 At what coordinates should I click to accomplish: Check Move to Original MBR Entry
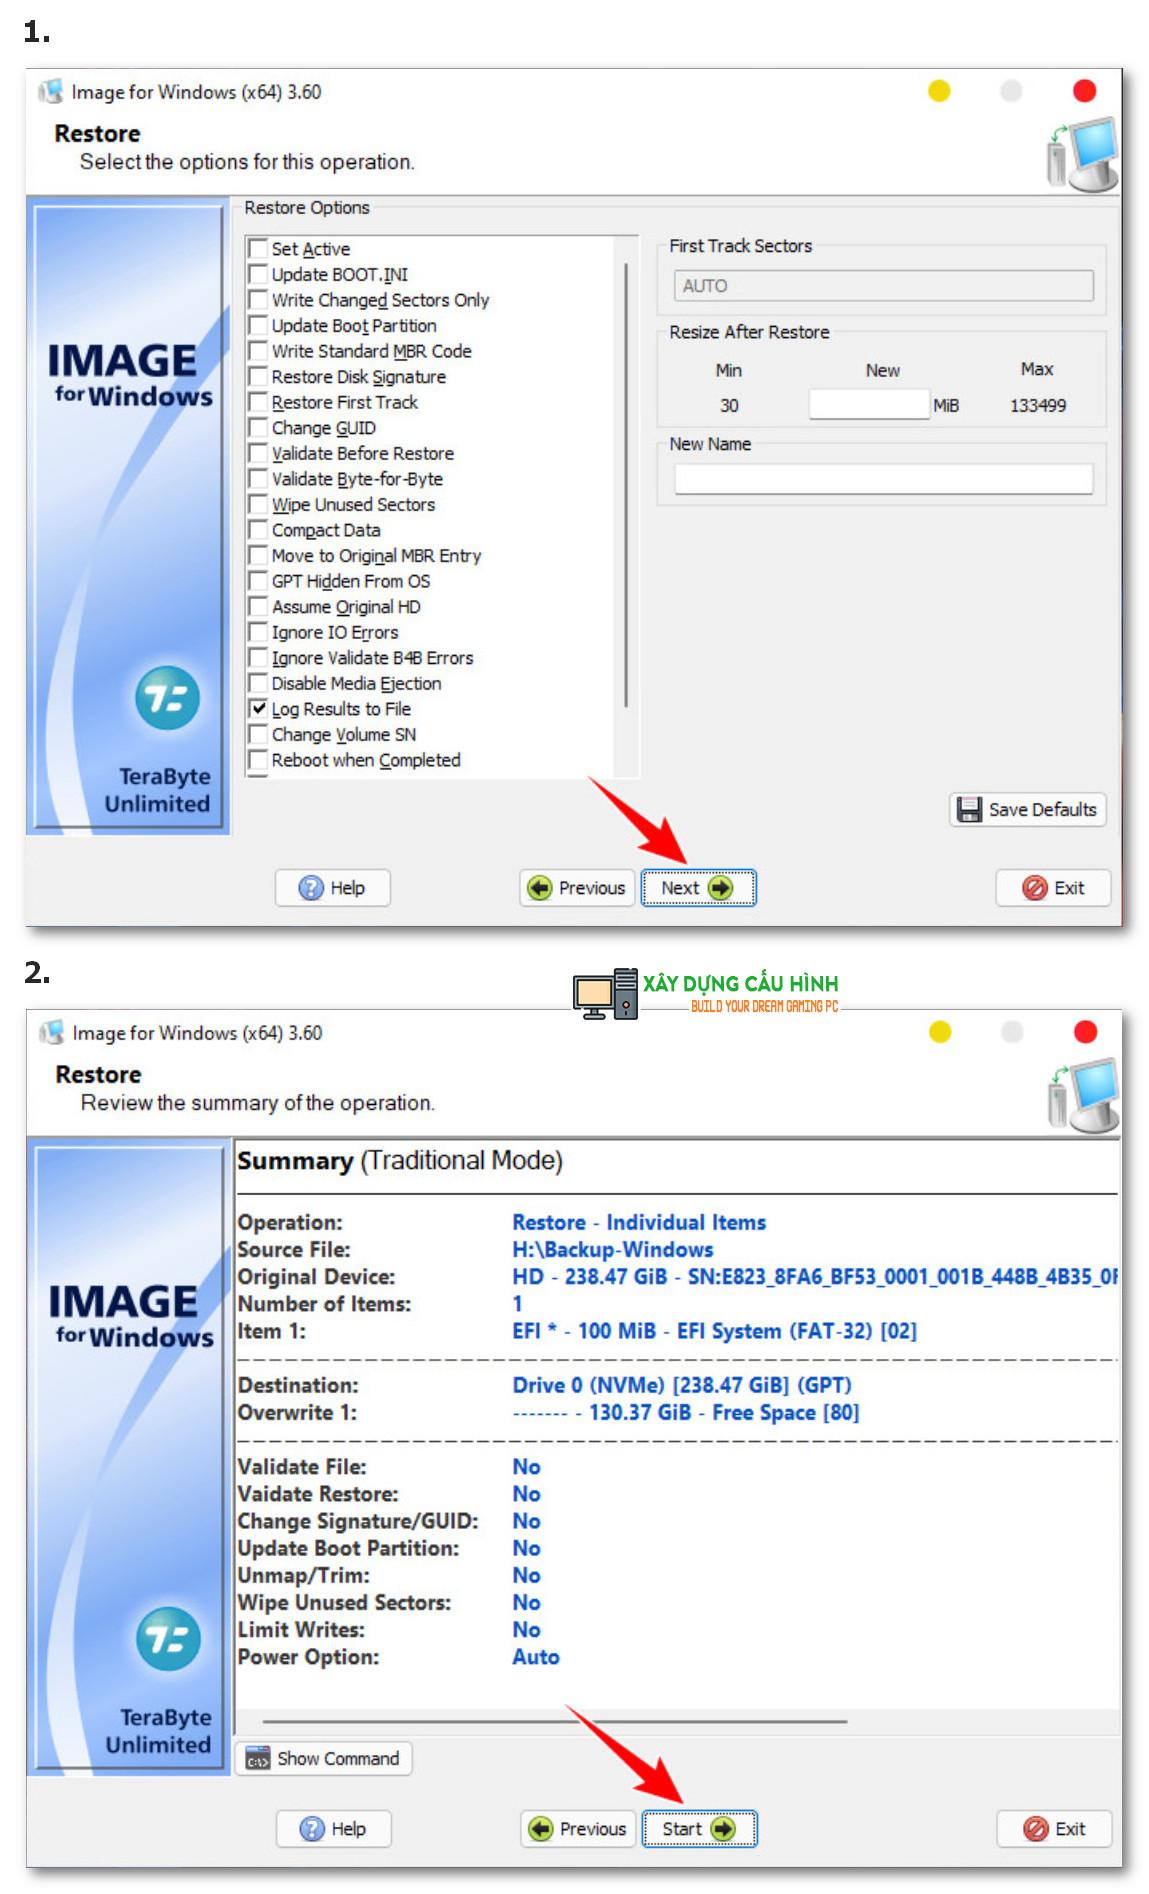(x=258, y=555)
